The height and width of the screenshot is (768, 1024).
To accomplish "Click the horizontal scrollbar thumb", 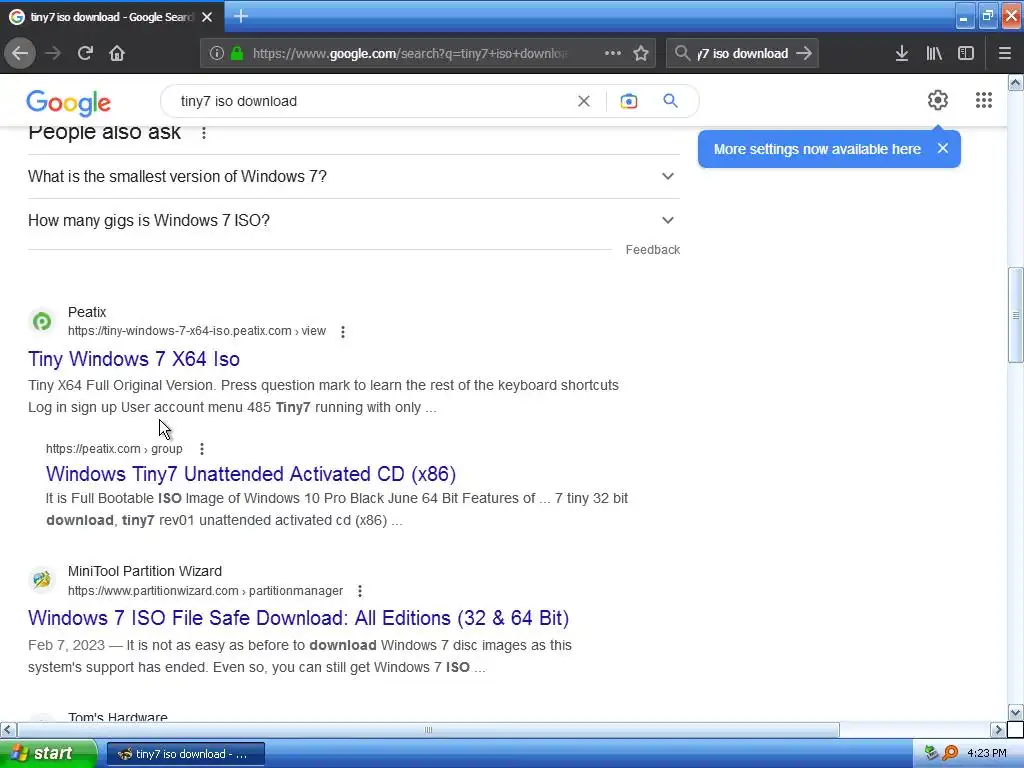I will click(x=428, y=729).
